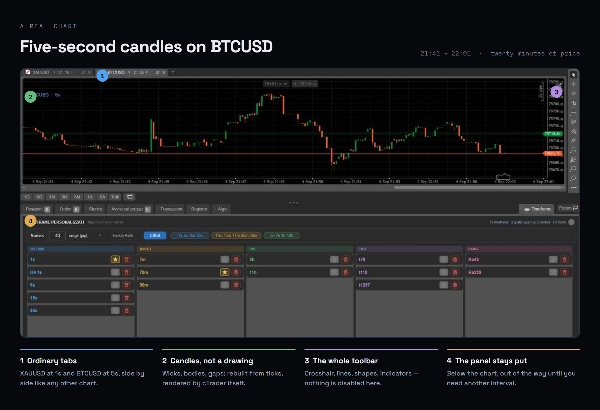The width and height of the screenshot is (600, 410).
Task: Delete the 26m timeframe row
Action: tap(236, 272)
